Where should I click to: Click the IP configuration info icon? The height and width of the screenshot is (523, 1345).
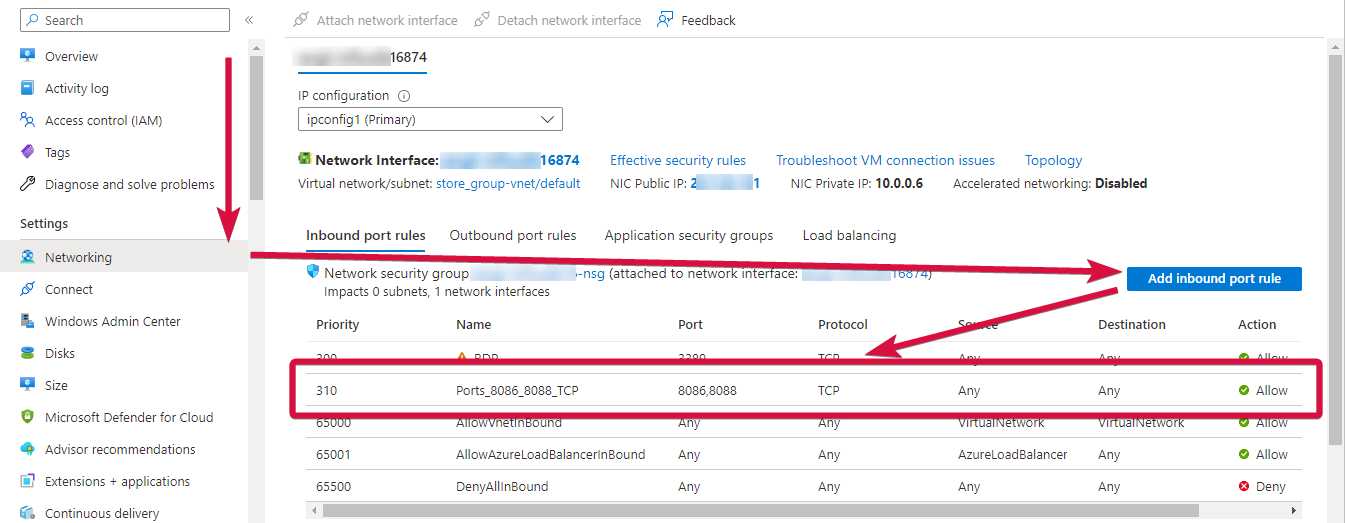(405, 96)
